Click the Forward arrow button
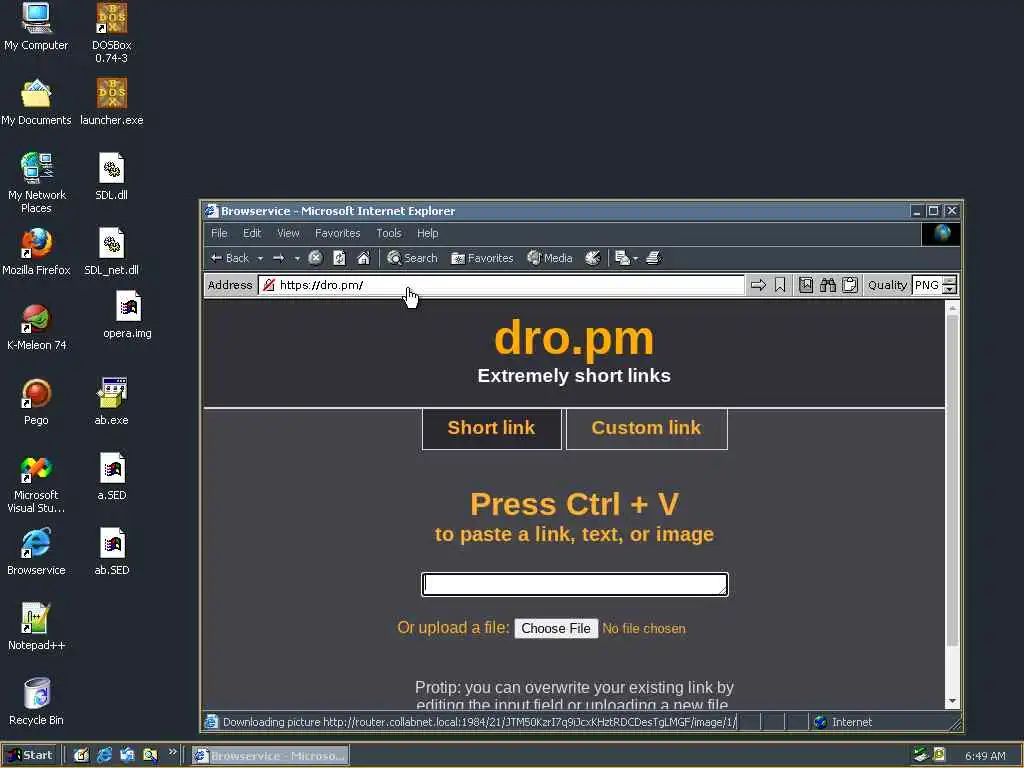Image resolution: width=1024 pixels, height=768 pixels. point(279,258)
